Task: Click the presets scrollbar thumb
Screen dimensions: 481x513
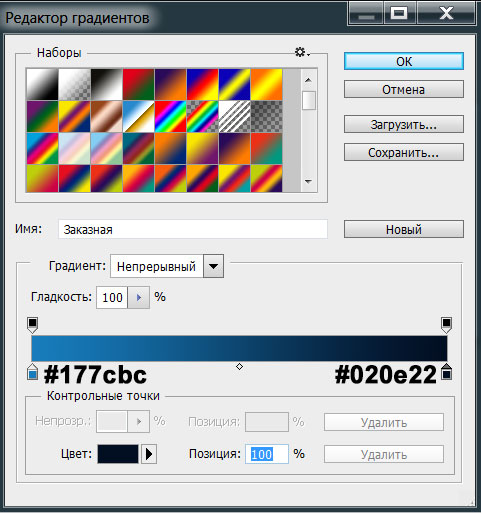Action: click(309, 101)
